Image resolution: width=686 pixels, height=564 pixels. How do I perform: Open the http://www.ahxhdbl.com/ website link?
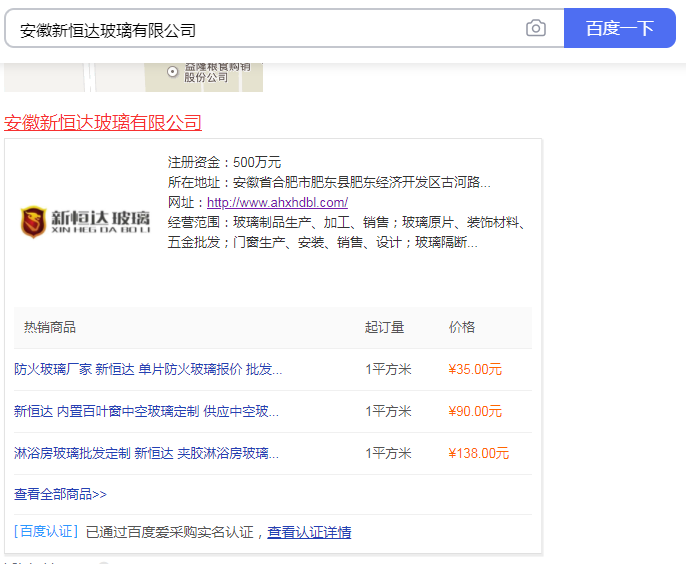(x=277, y=202)
